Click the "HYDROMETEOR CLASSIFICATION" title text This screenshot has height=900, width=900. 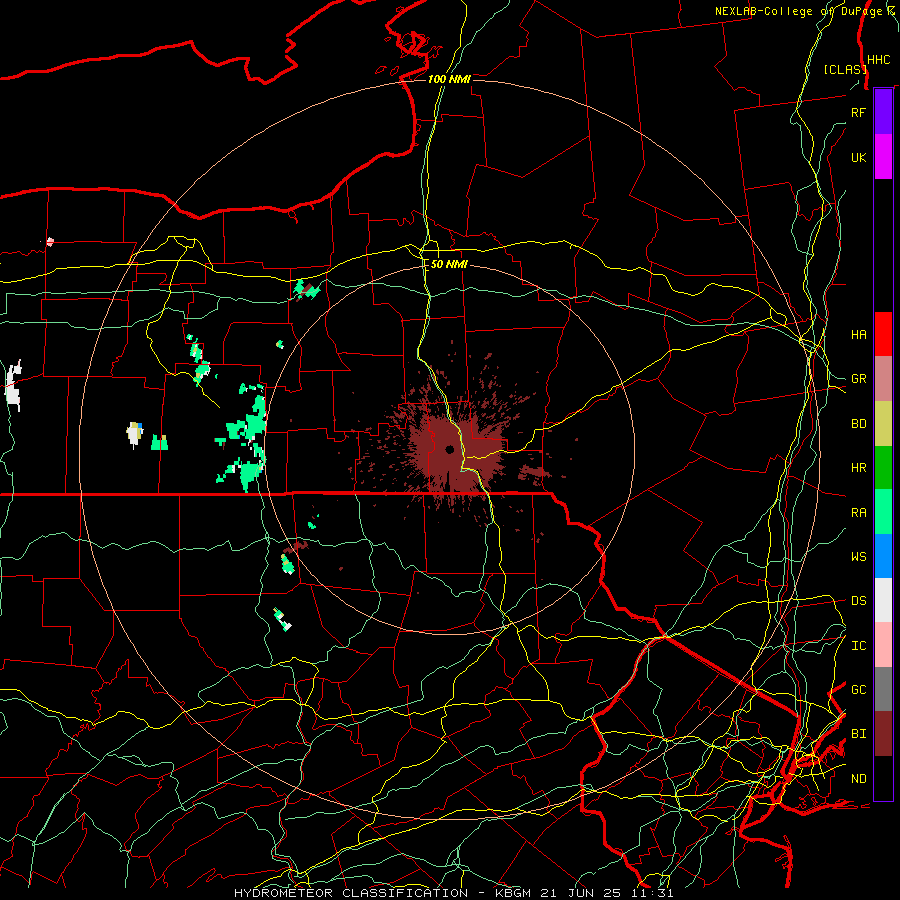[x=351, y=893]
